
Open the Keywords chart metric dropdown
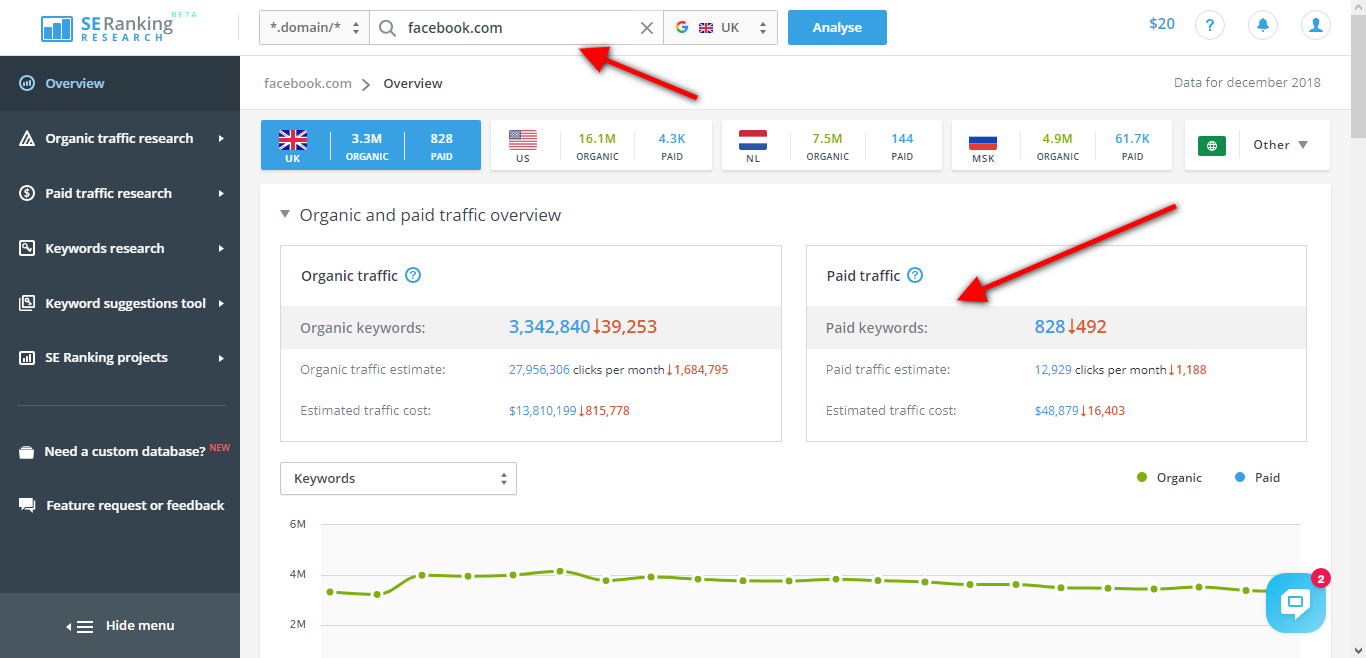click(x=398, y=478)
